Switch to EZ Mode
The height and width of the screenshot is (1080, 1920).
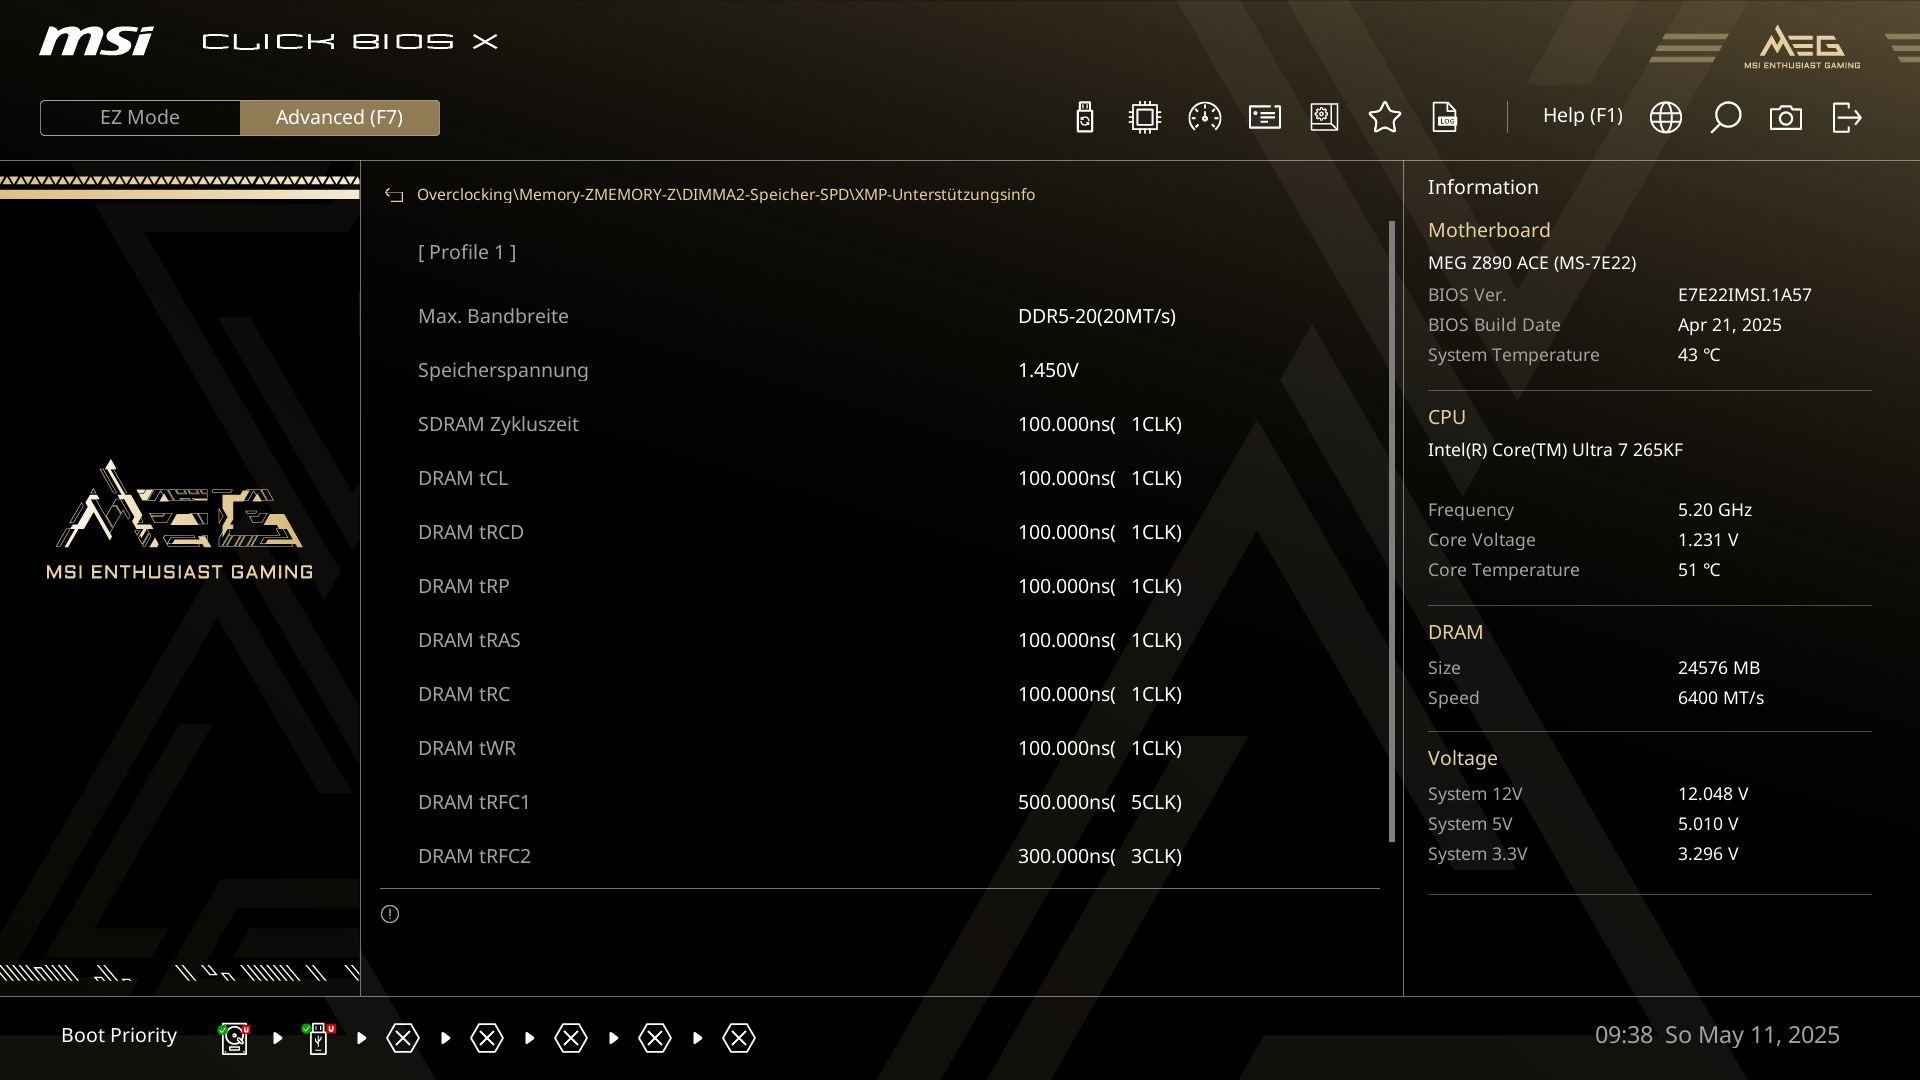tap(140, 117)
